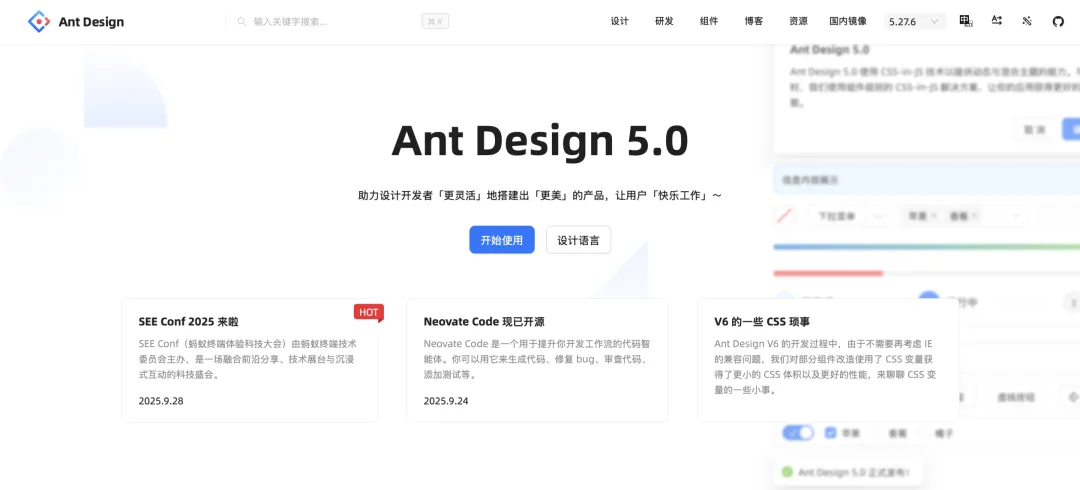The height and width of the screenshot is (490, 1080).
Task: Click the search magnifier icon
Action: (x=242, y=21)
